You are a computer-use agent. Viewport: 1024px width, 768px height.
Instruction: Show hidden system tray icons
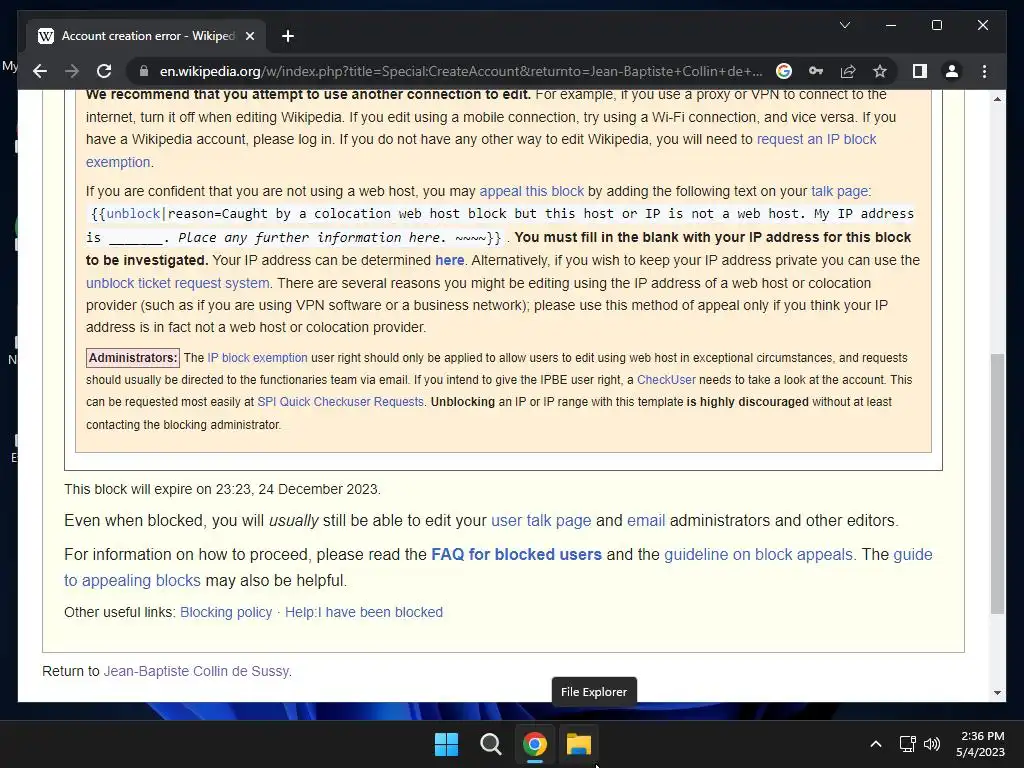click(876, 744)
